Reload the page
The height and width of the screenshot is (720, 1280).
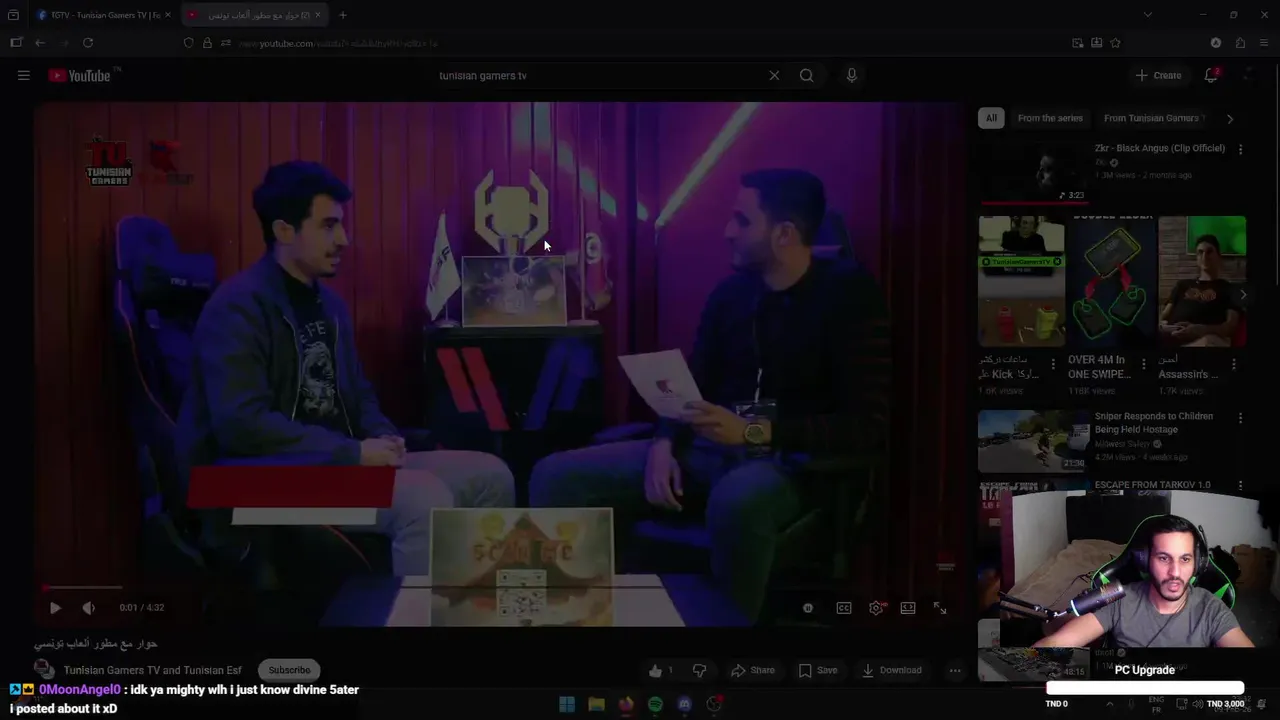point(88,43)
